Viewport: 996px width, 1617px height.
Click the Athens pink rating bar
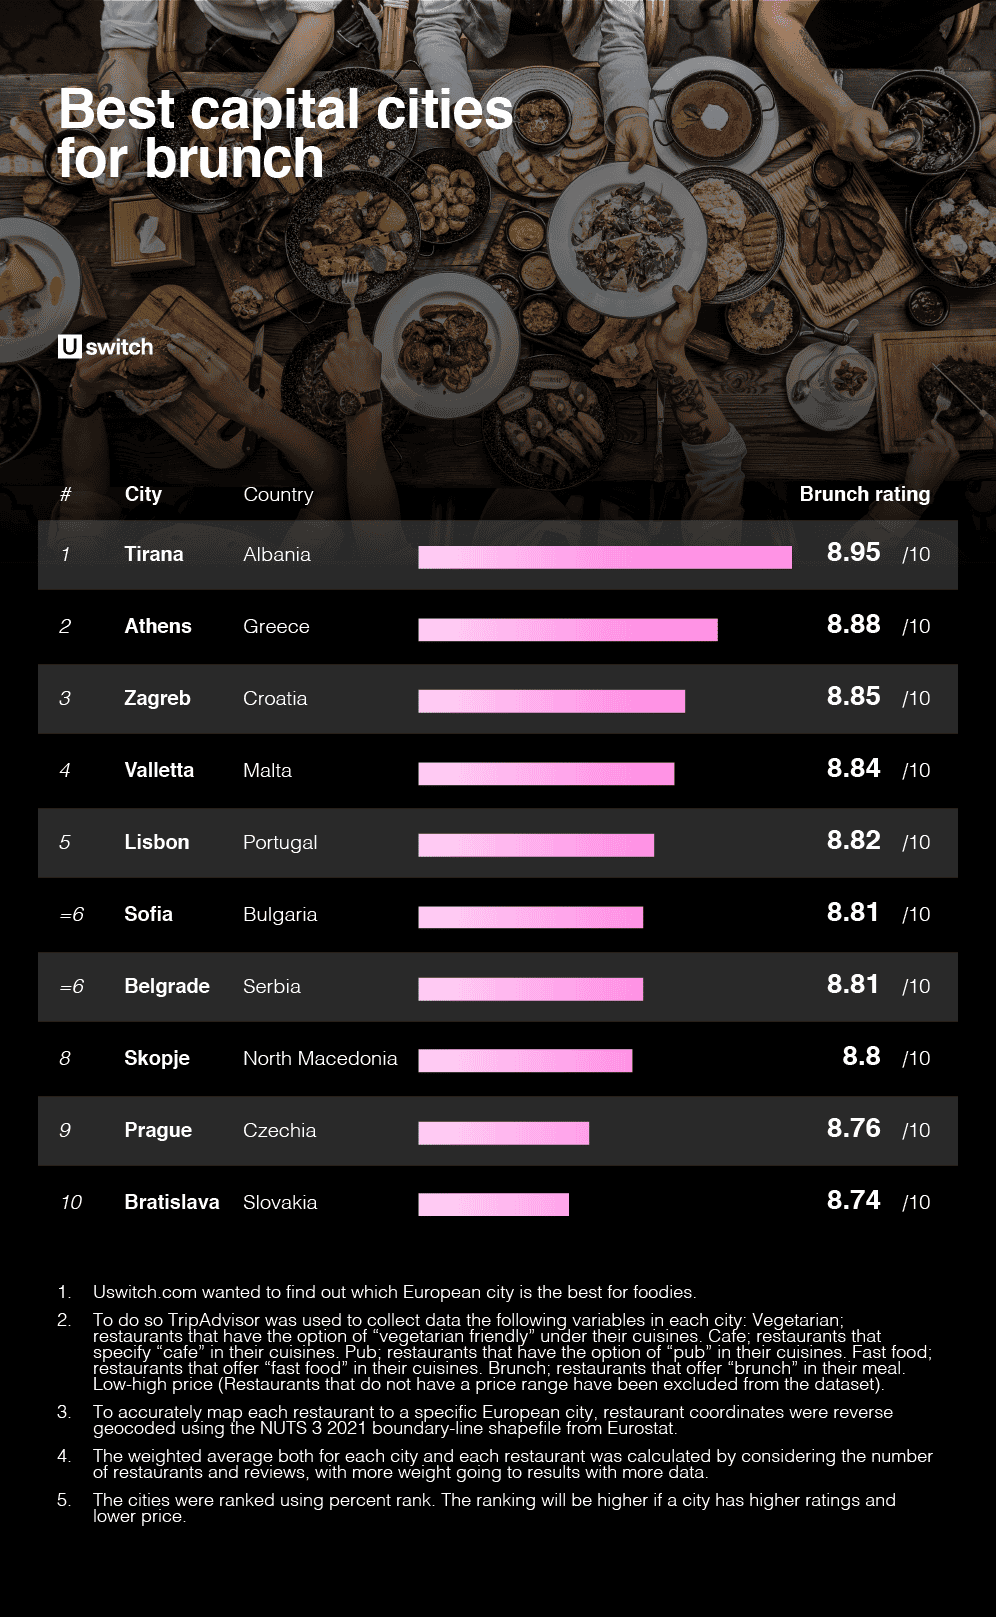pyautogui.click(x=568, y=629)
